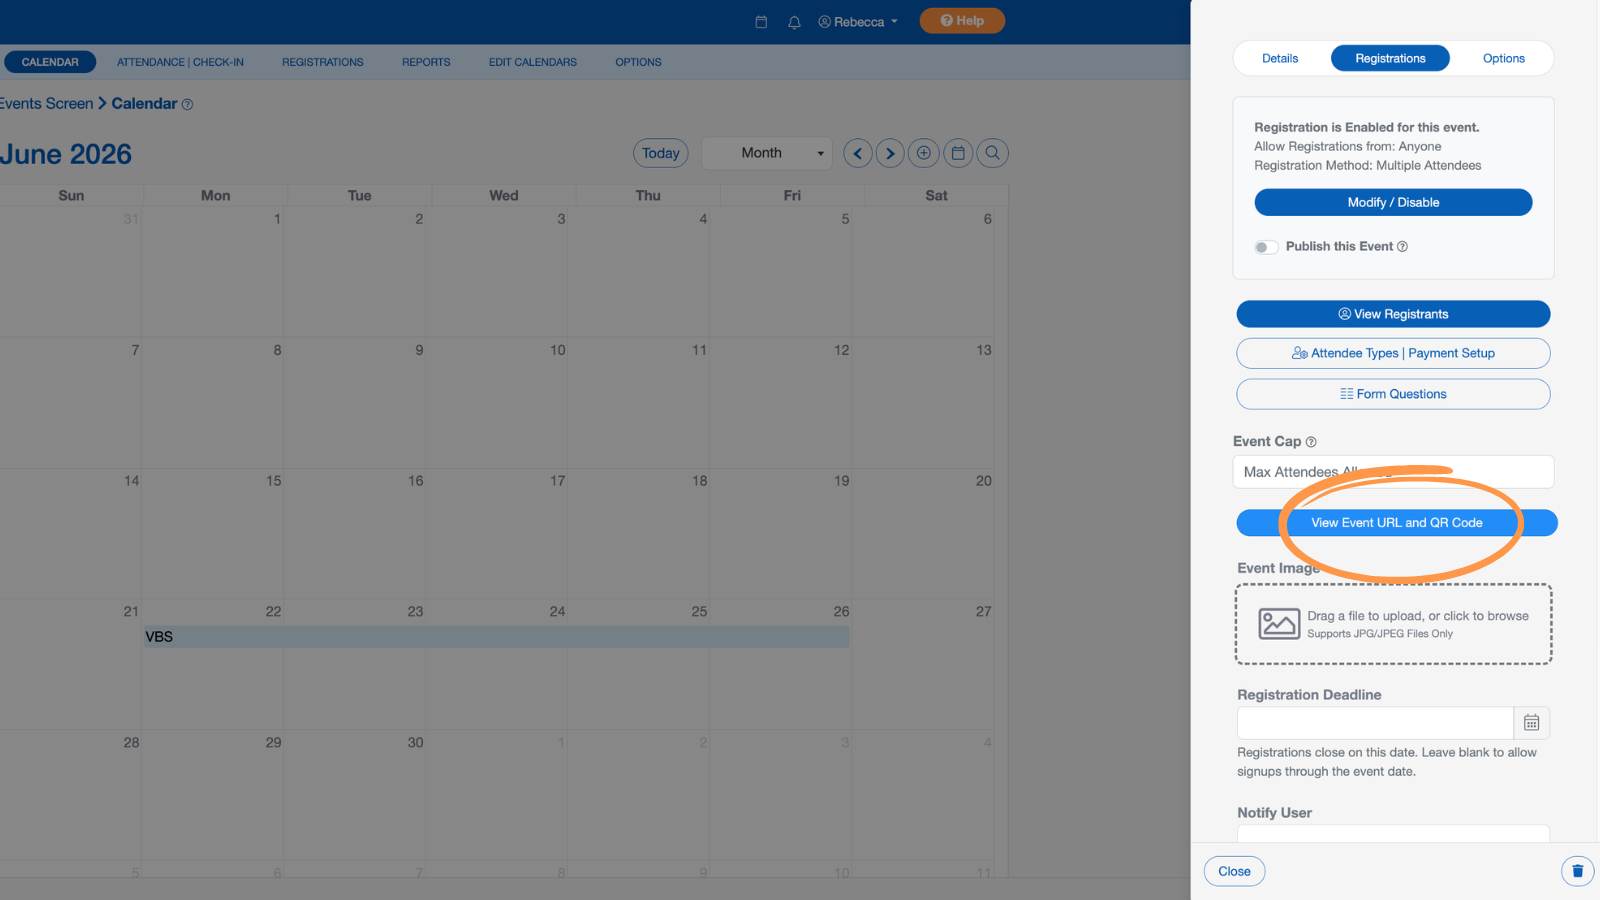The width and height of the screenshot is (1600, 900).
Task: Open the Registration Deadline calendar picker icon
Action: [x=1531, y=723]
